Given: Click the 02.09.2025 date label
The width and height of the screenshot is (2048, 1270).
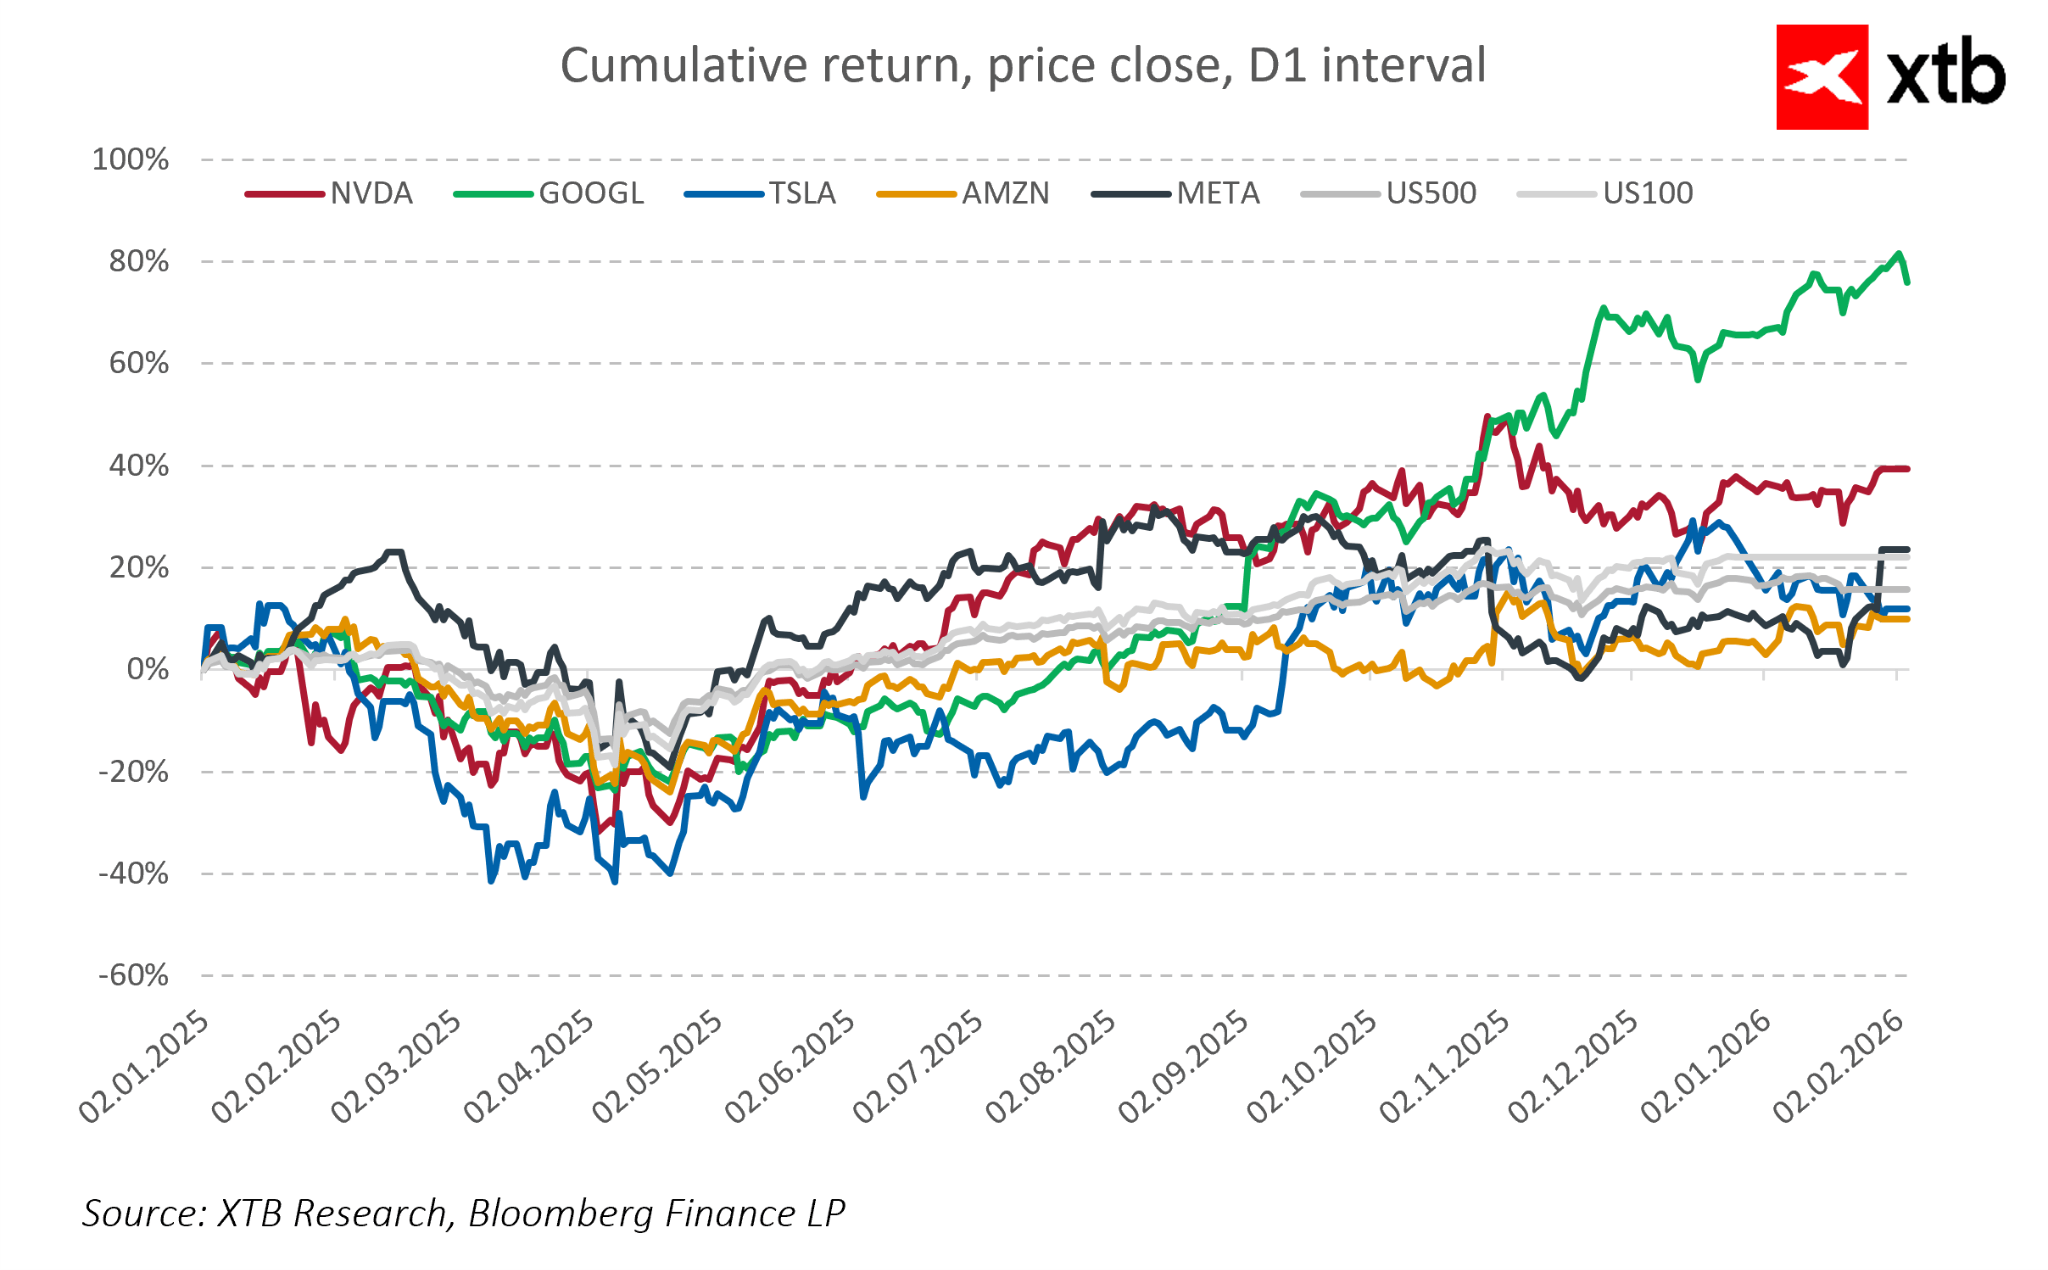Looking at the screenshot, I should coord(1185,1067).
